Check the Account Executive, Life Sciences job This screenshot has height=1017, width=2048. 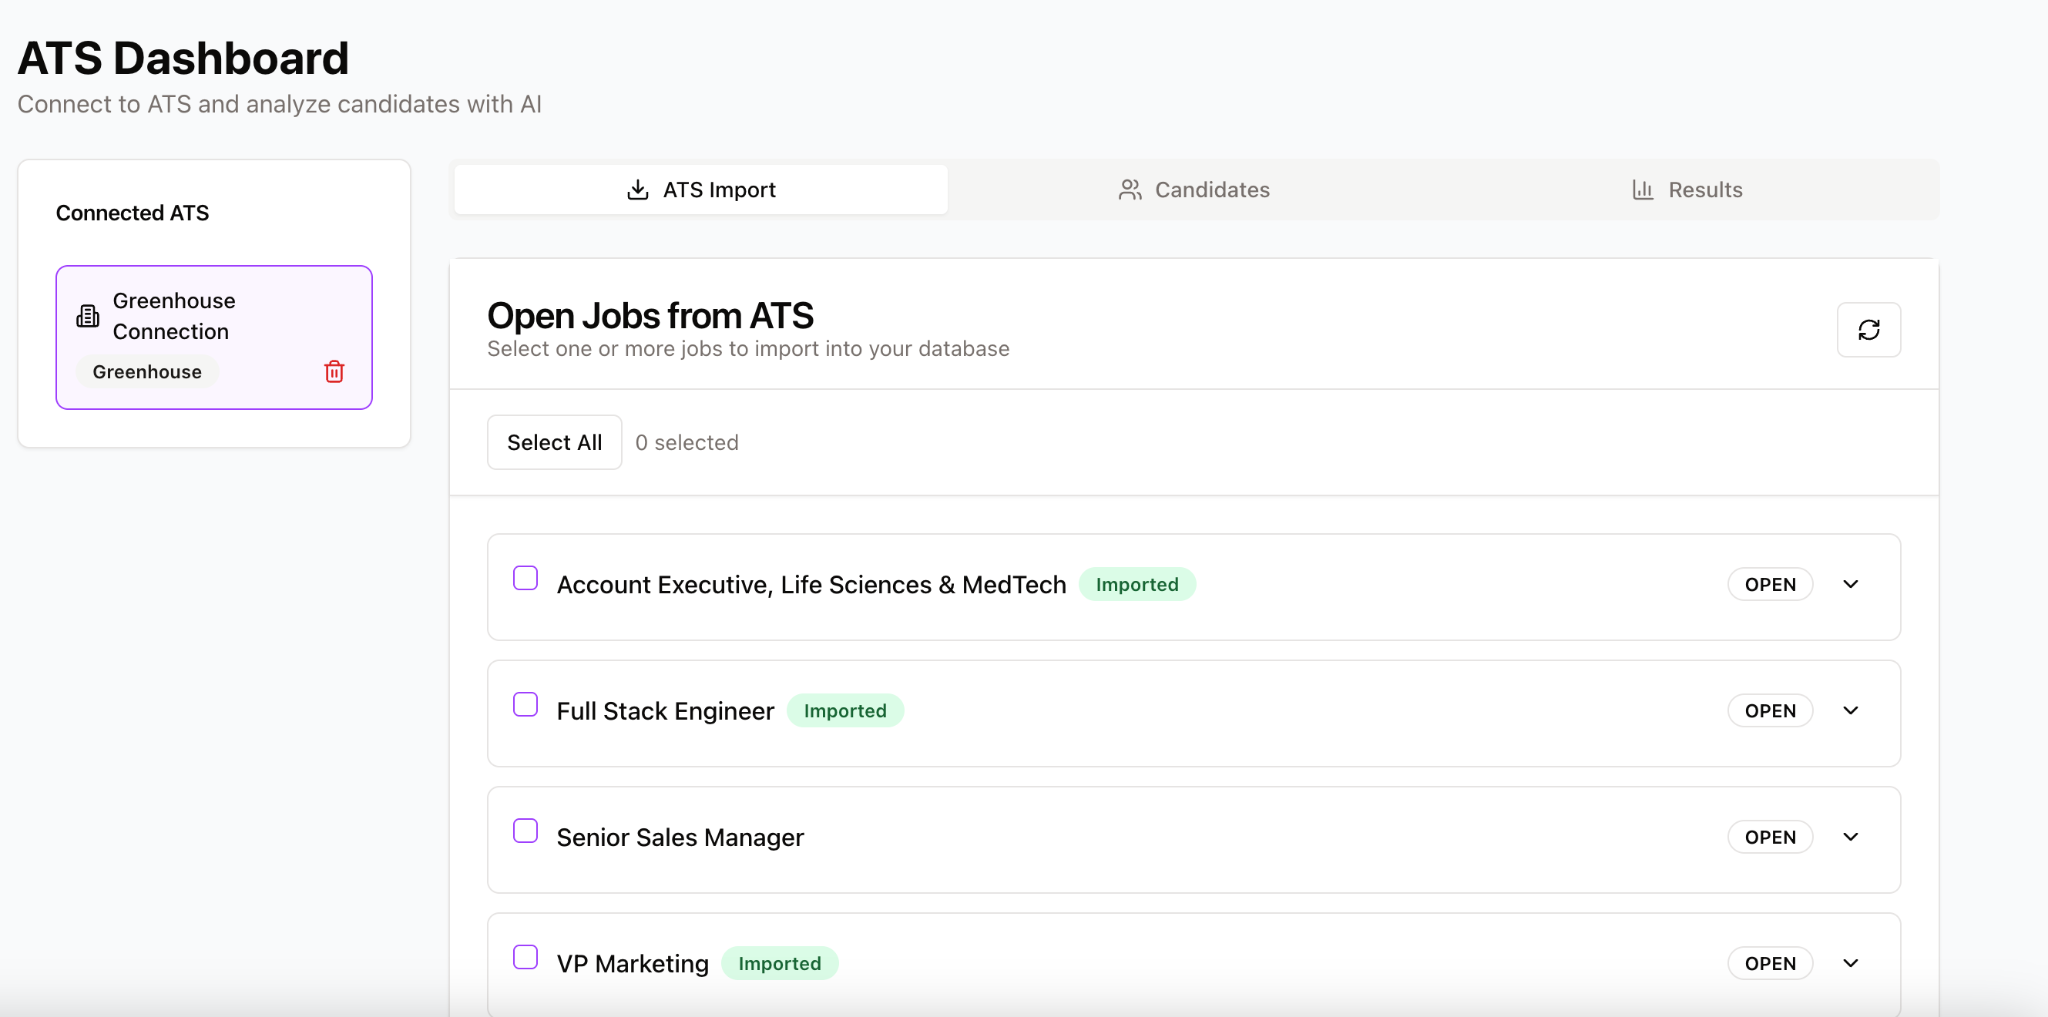point(525,578)
